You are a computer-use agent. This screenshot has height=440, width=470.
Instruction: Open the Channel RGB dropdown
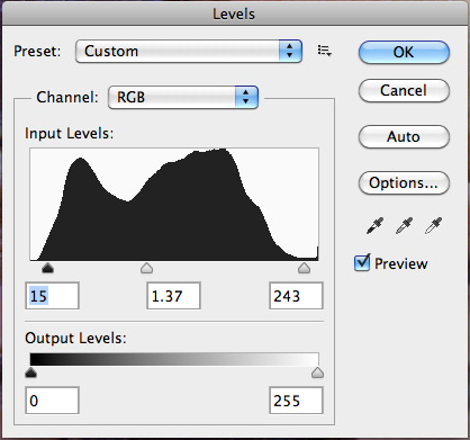183,97
